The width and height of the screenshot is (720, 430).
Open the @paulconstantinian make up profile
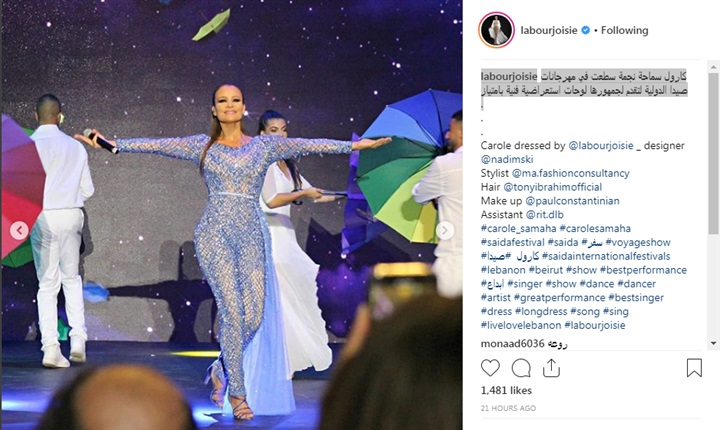(x=572, y=201)
